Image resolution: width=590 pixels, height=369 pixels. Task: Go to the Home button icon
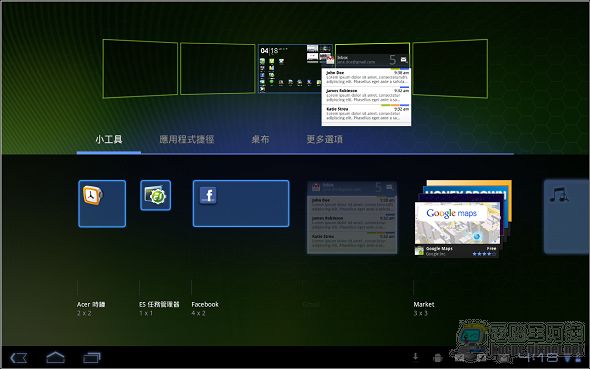[55, 357]
